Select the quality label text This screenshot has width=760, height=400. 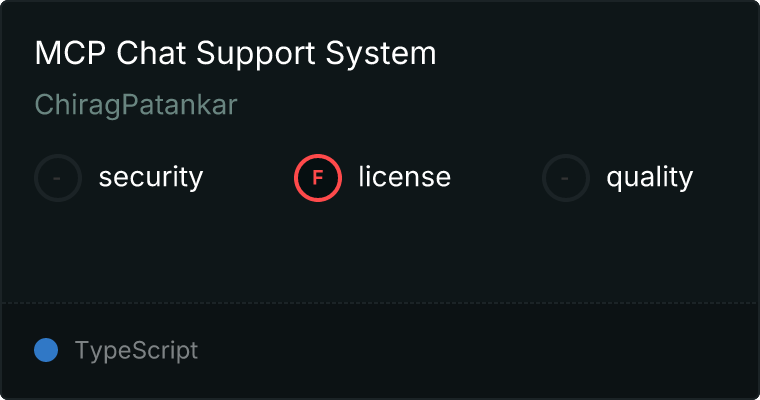pyautogui.click(x=649, y=178)
